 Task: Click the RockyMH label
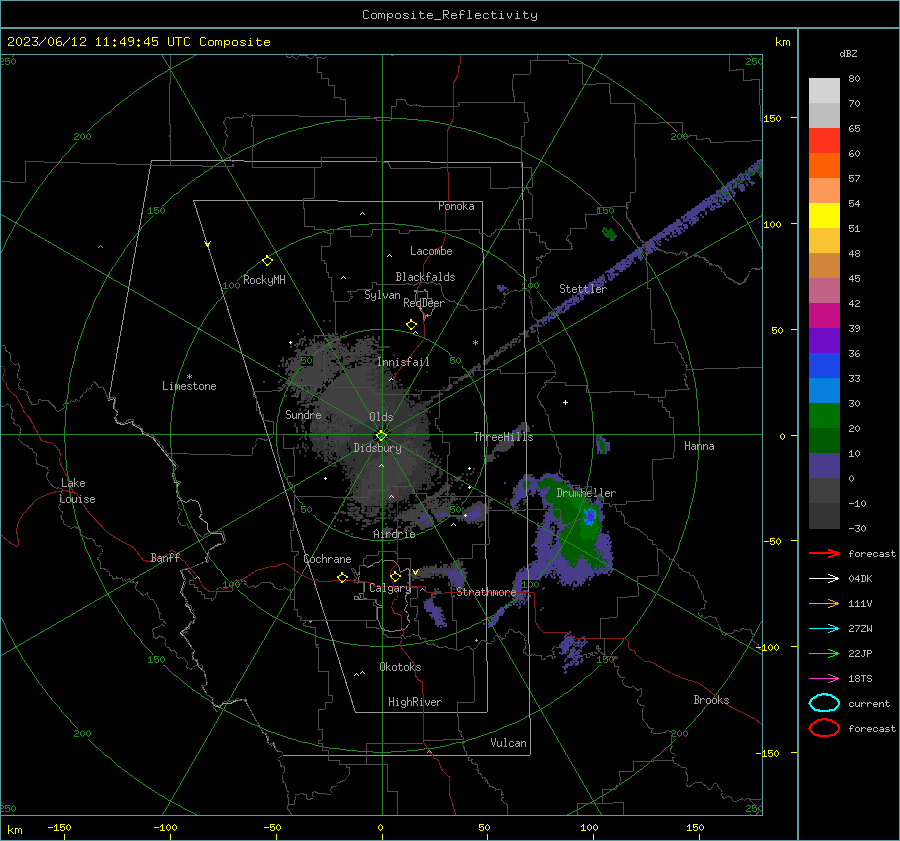(264, 280)
